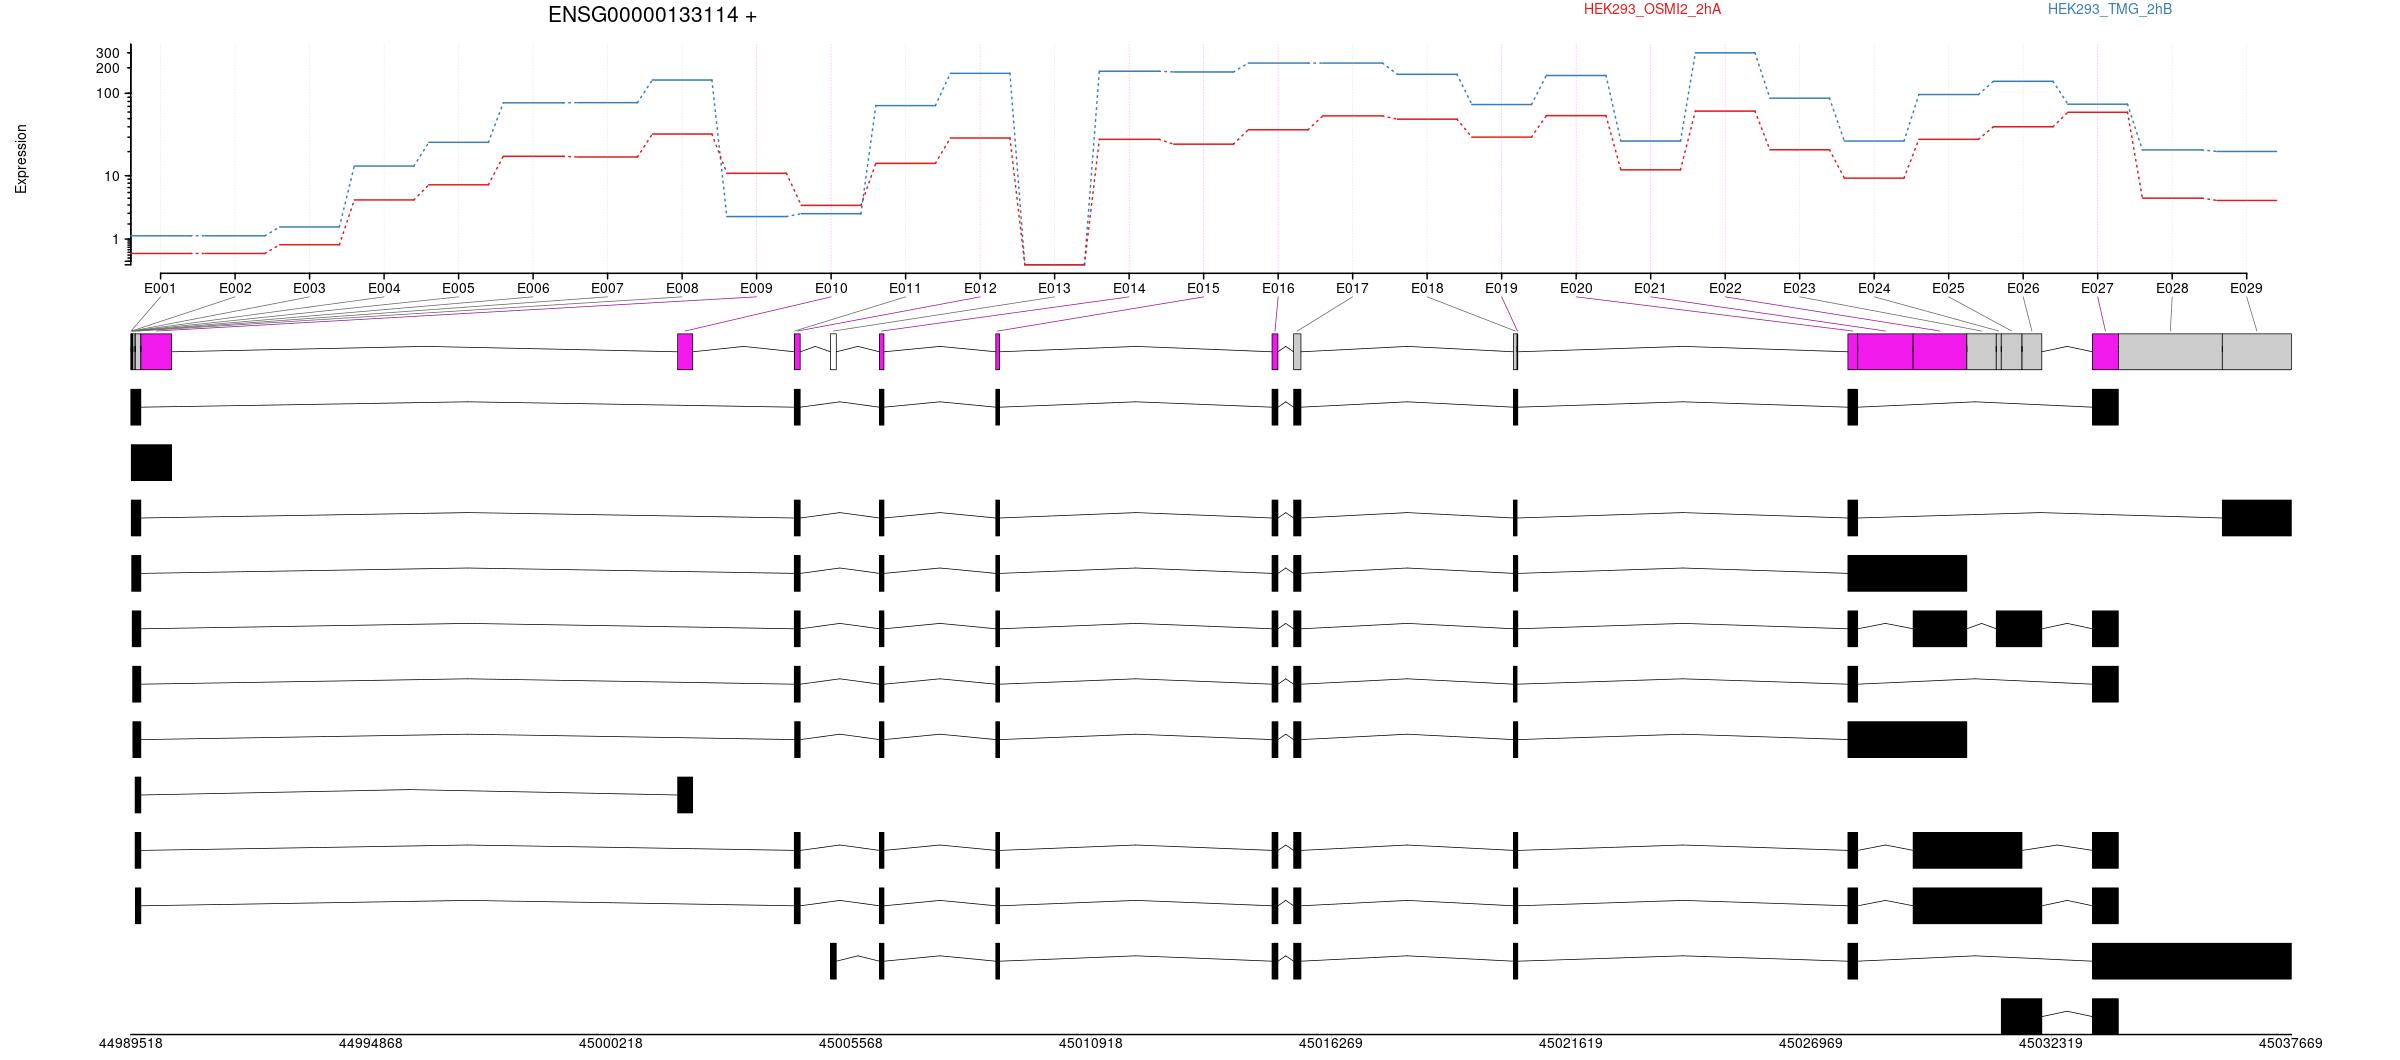
Task: Click the lowest expression dip above E013
Action: click(x=1054, y=265)
